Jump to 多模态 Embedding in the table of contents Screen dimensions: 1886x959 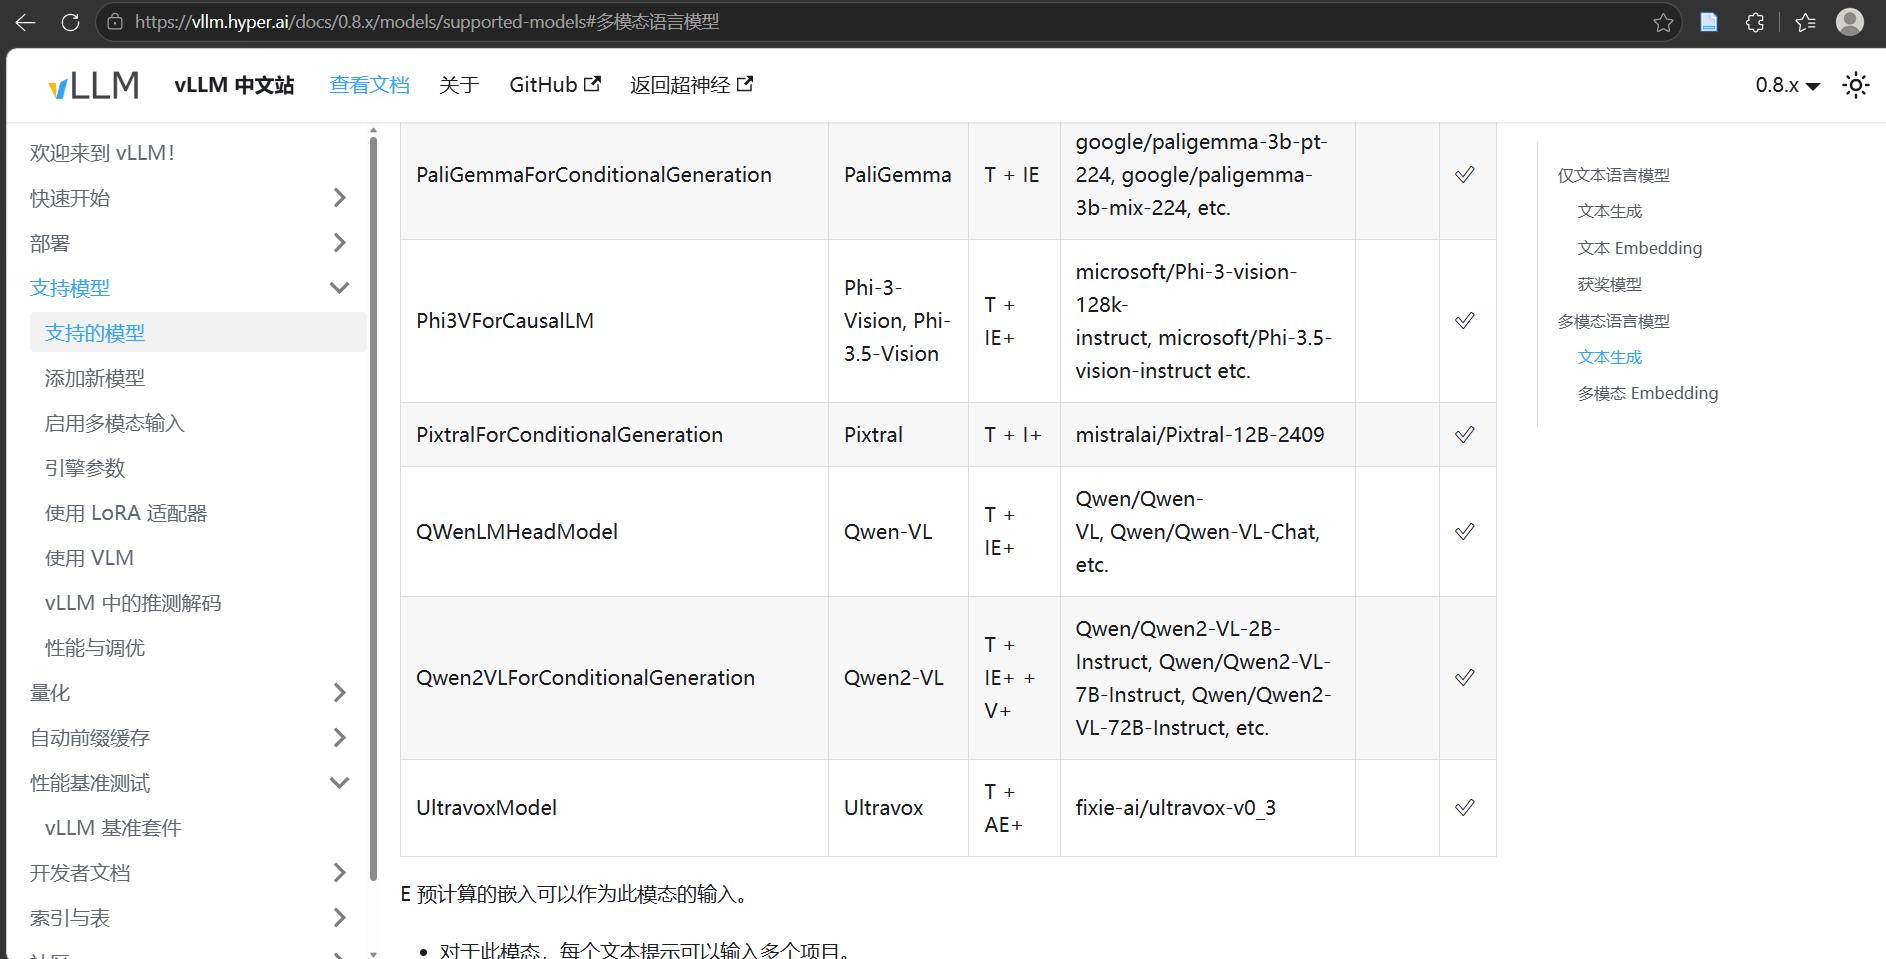[x=1648, y=393]
